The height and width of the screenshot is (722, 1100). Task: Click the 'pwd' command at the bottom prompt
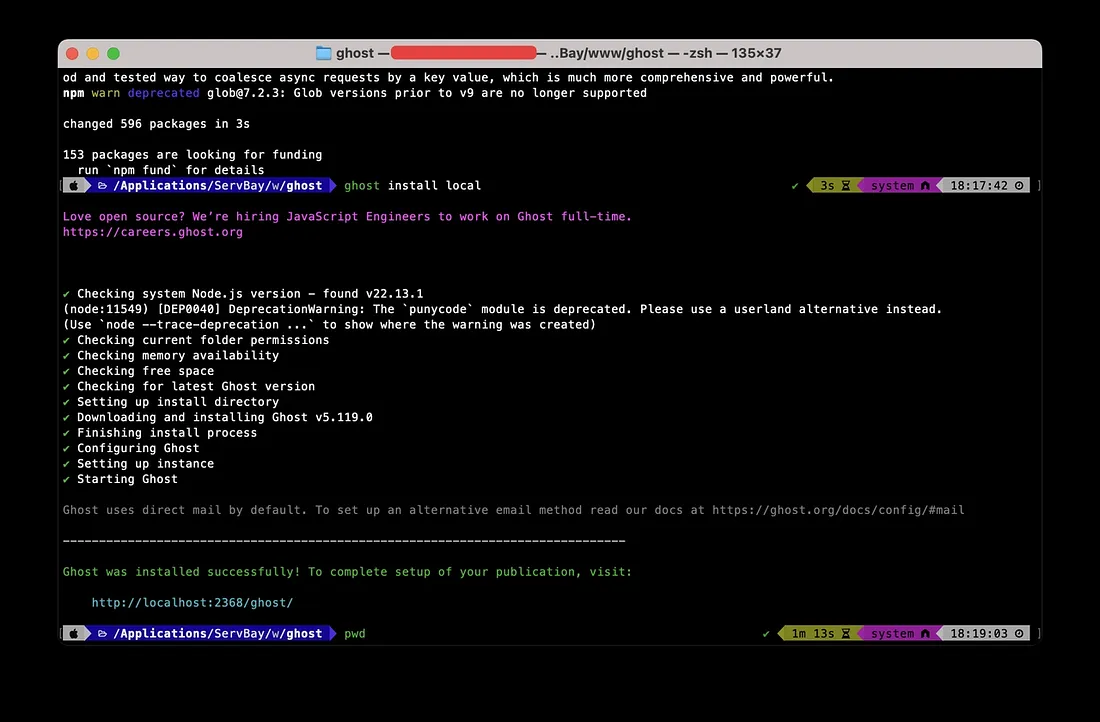click(x=355, y=634)
